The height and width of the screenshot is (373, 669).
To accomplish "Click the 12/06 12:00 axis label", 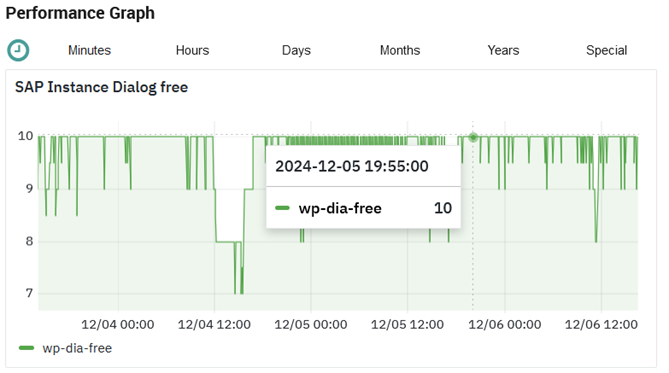I will coord(601,325).
